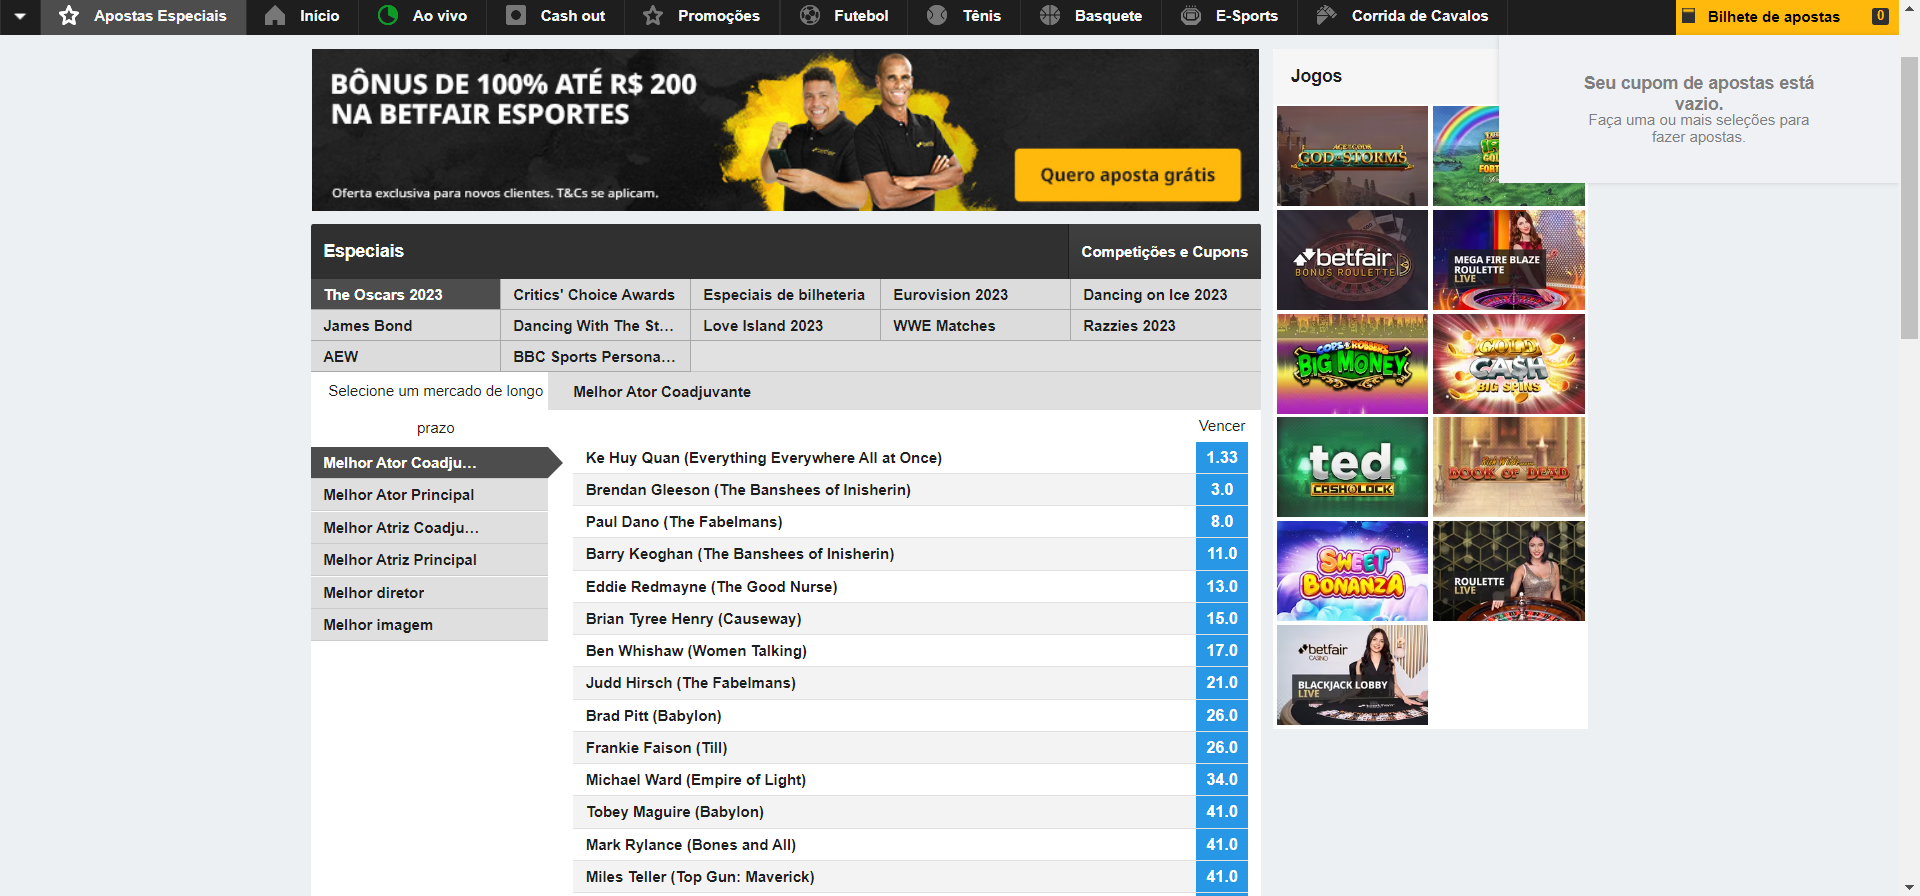Bet on Frankie Faison at 26.0

(x=1222, y=748)
